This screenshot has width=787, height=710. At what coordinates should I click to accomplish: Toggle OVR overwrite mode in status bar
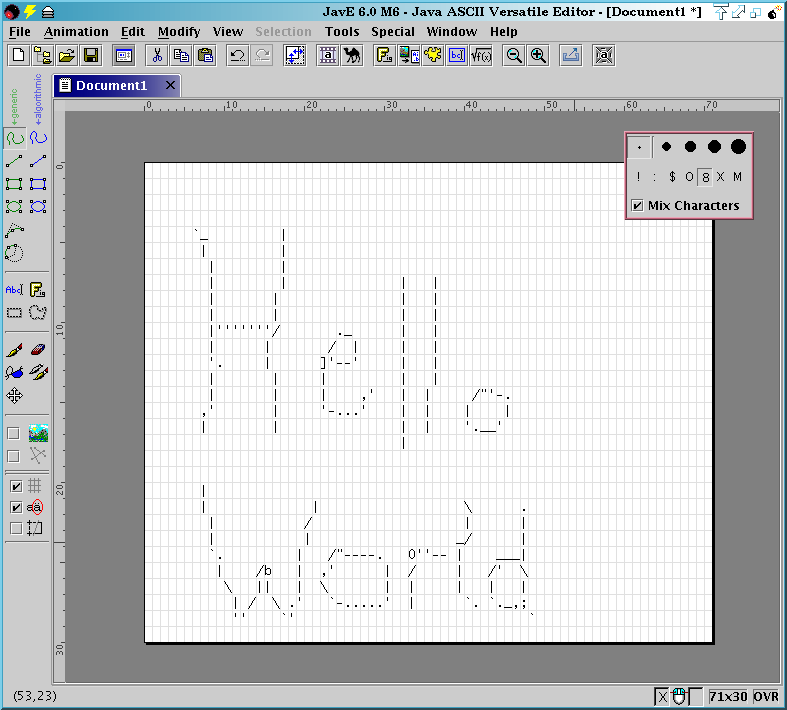click(x=766, y=696)
